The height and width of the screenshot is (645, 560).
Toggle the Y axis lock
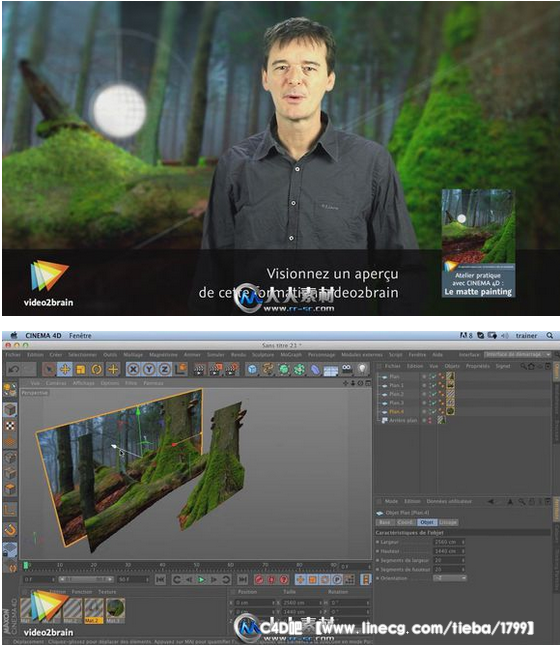click(x=149, y=369)
